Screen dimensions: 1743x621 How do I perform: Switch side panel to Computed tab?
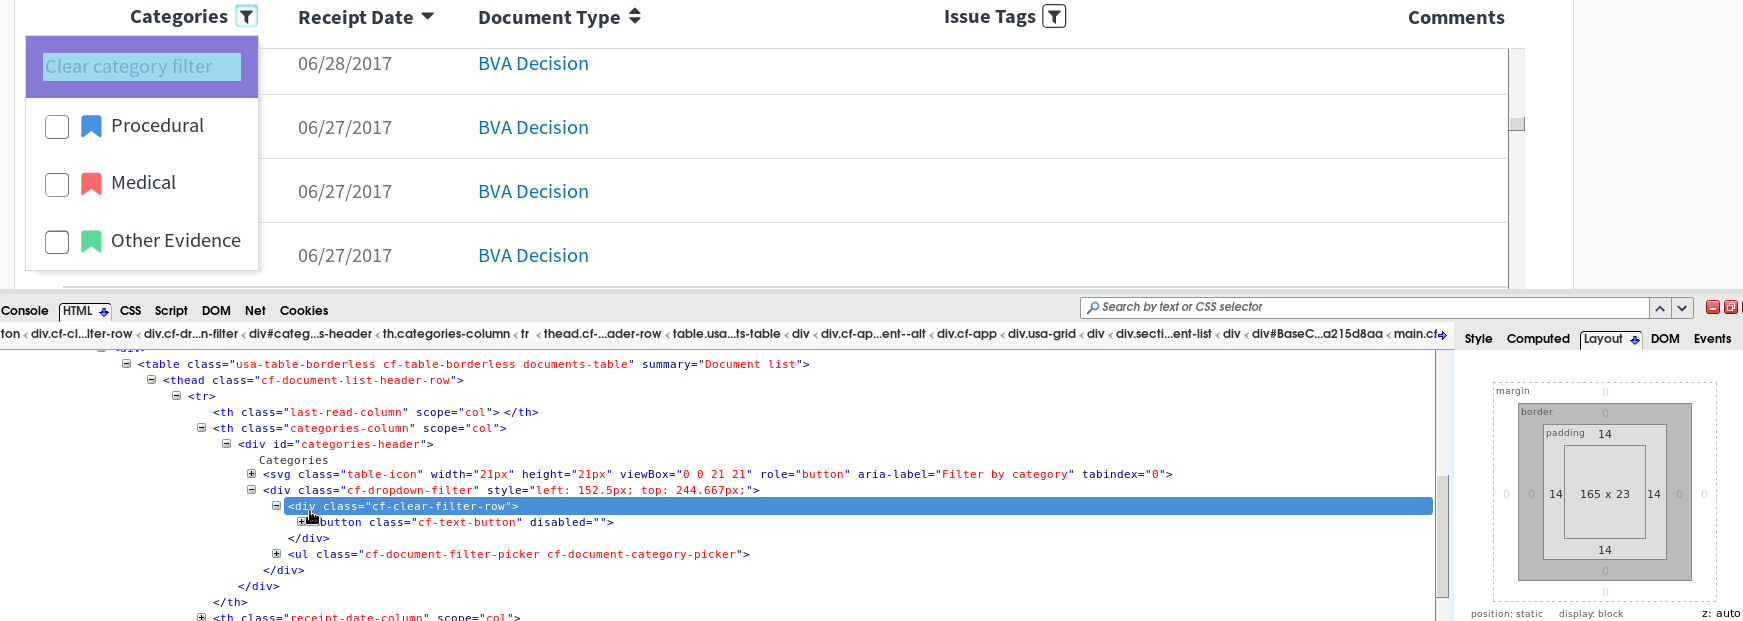1538,339
